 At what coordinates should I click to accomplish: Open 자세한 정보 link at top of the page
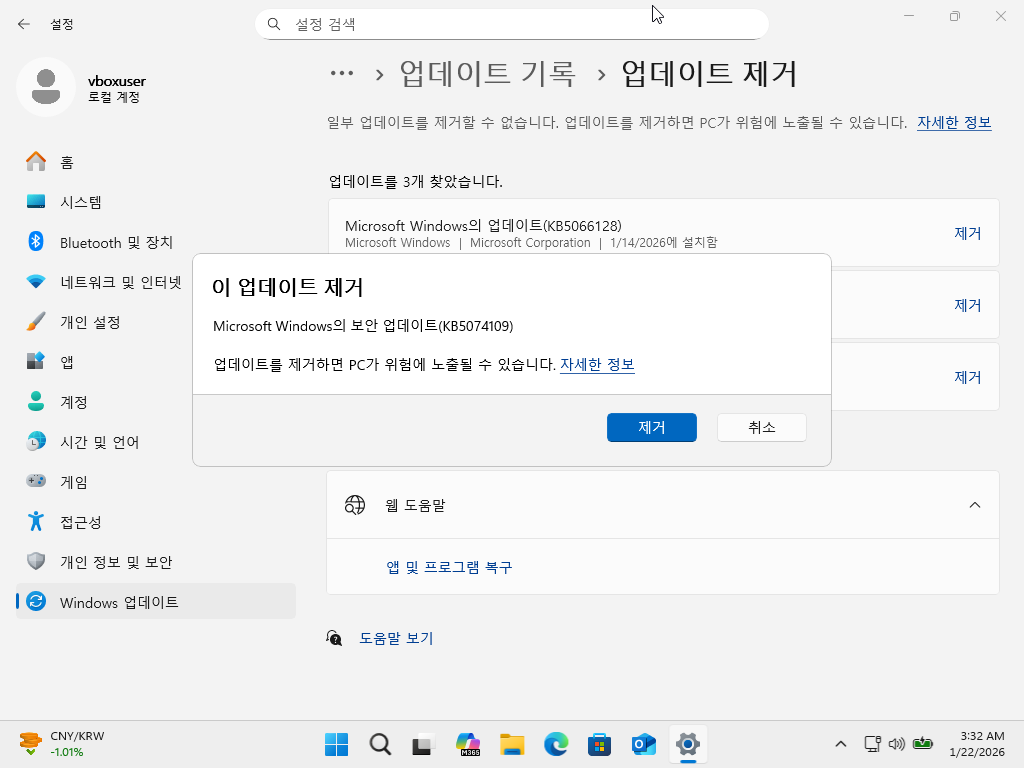click(954, 123)
